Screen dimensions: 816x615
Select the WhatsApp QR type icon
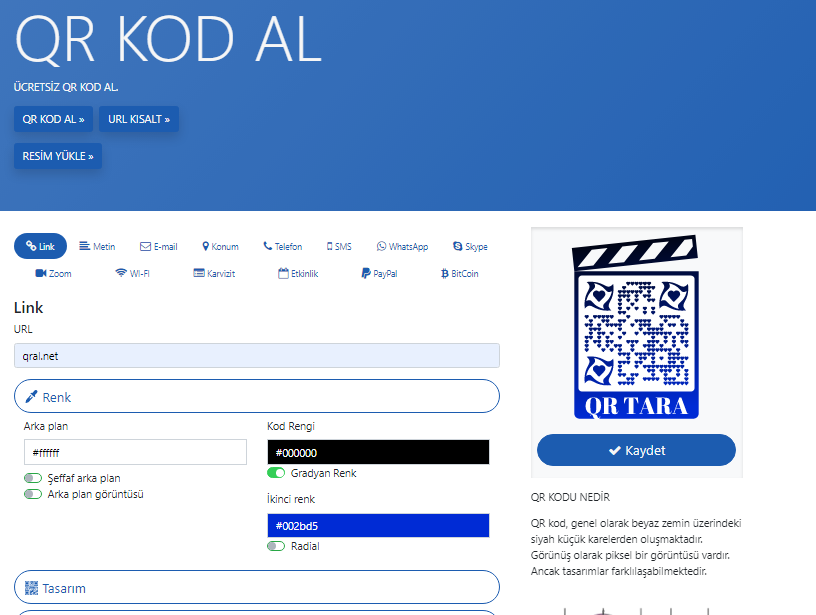(x=381, y=247)
